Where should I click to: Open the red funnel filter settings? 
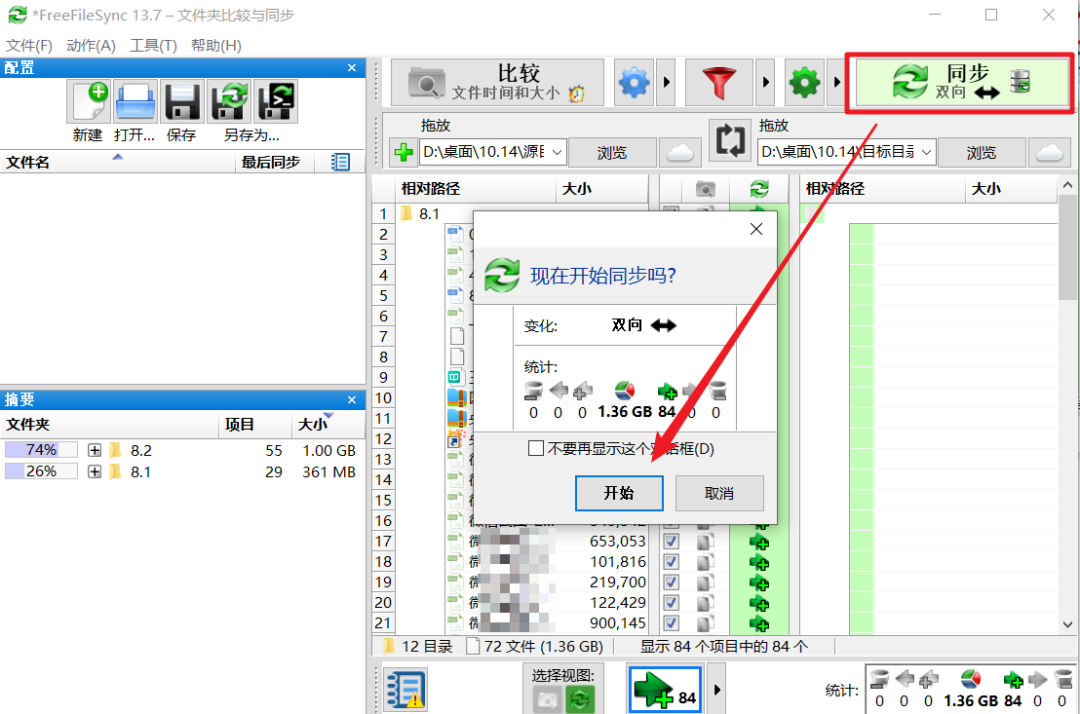click(719, 83)
